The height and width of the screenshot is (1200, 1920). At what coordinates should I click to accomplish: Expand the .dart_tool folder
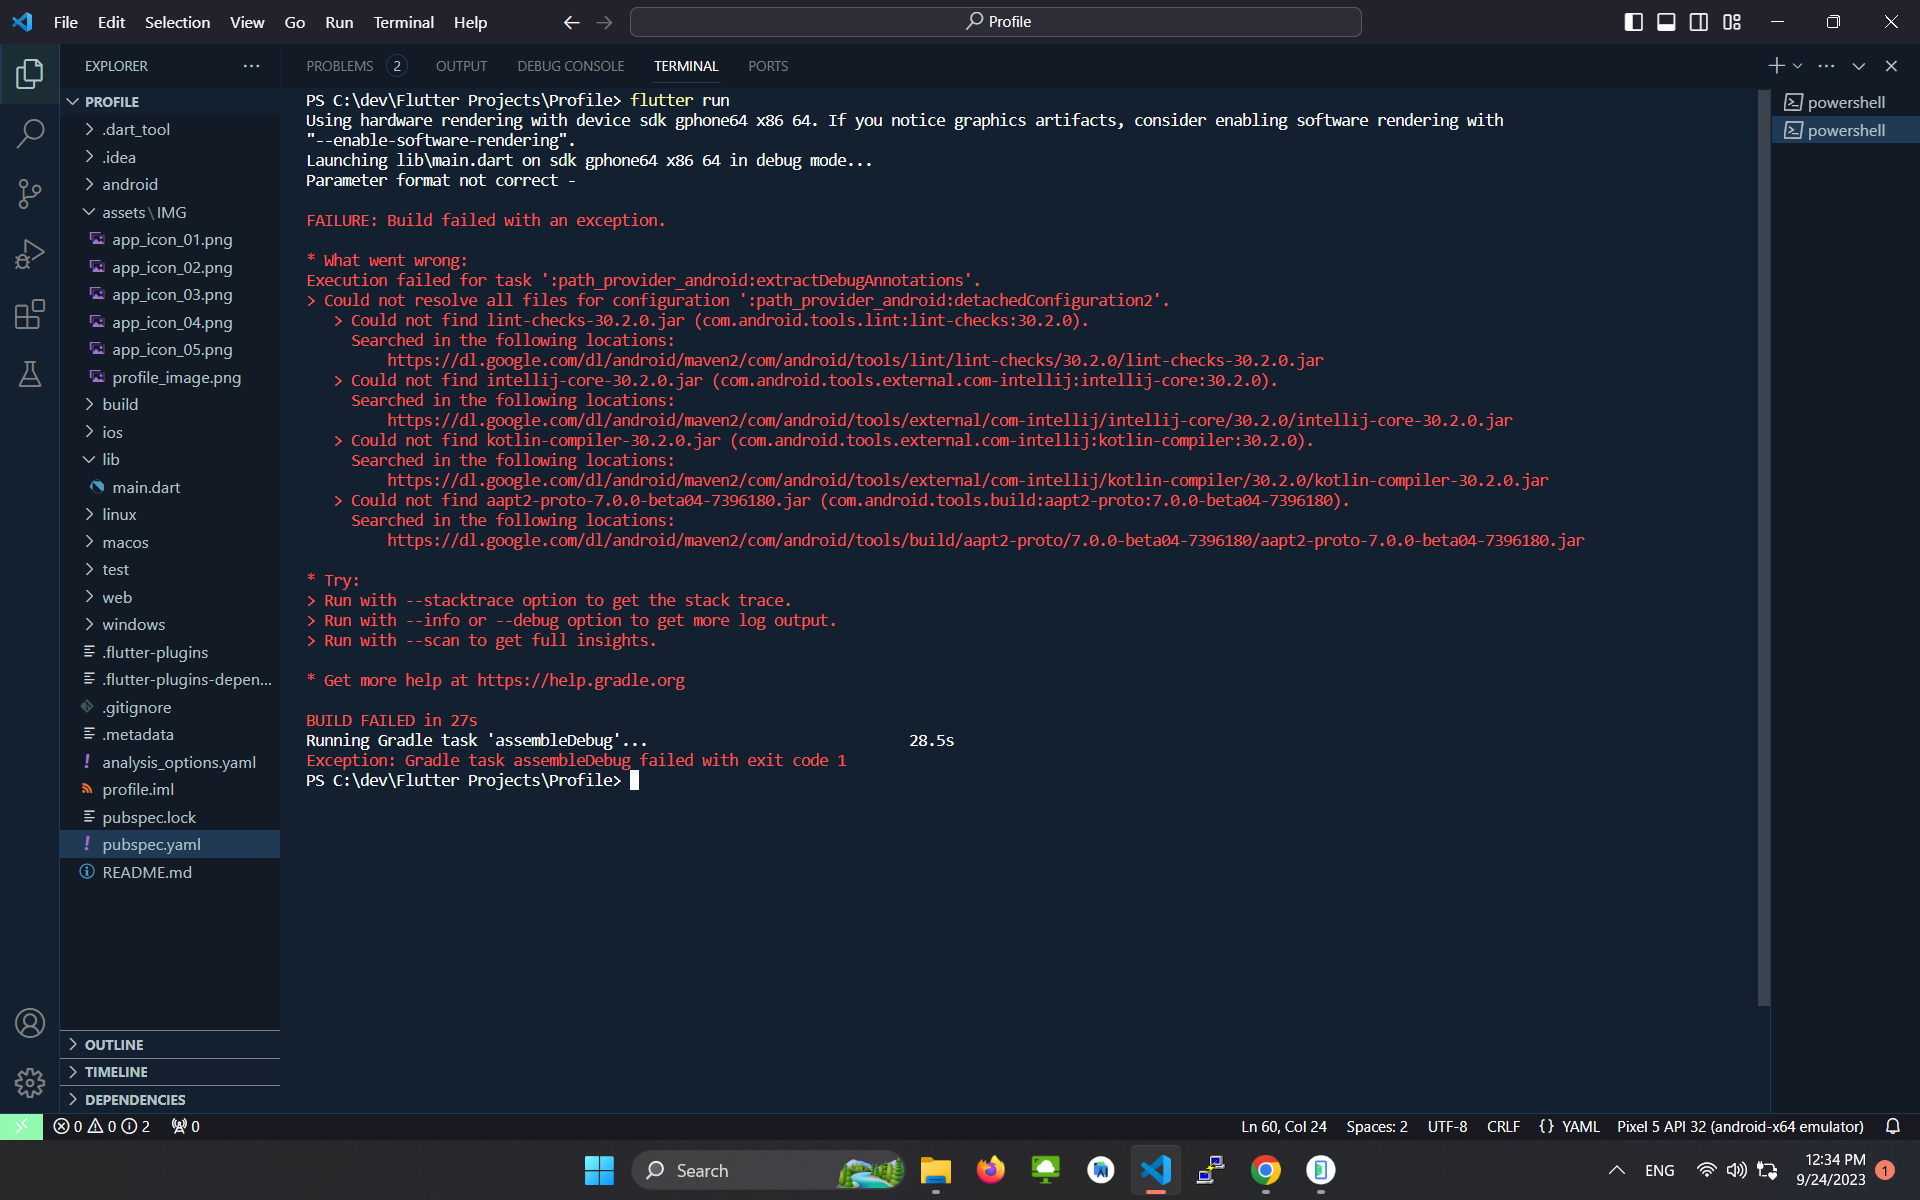[x=170, y=129]
